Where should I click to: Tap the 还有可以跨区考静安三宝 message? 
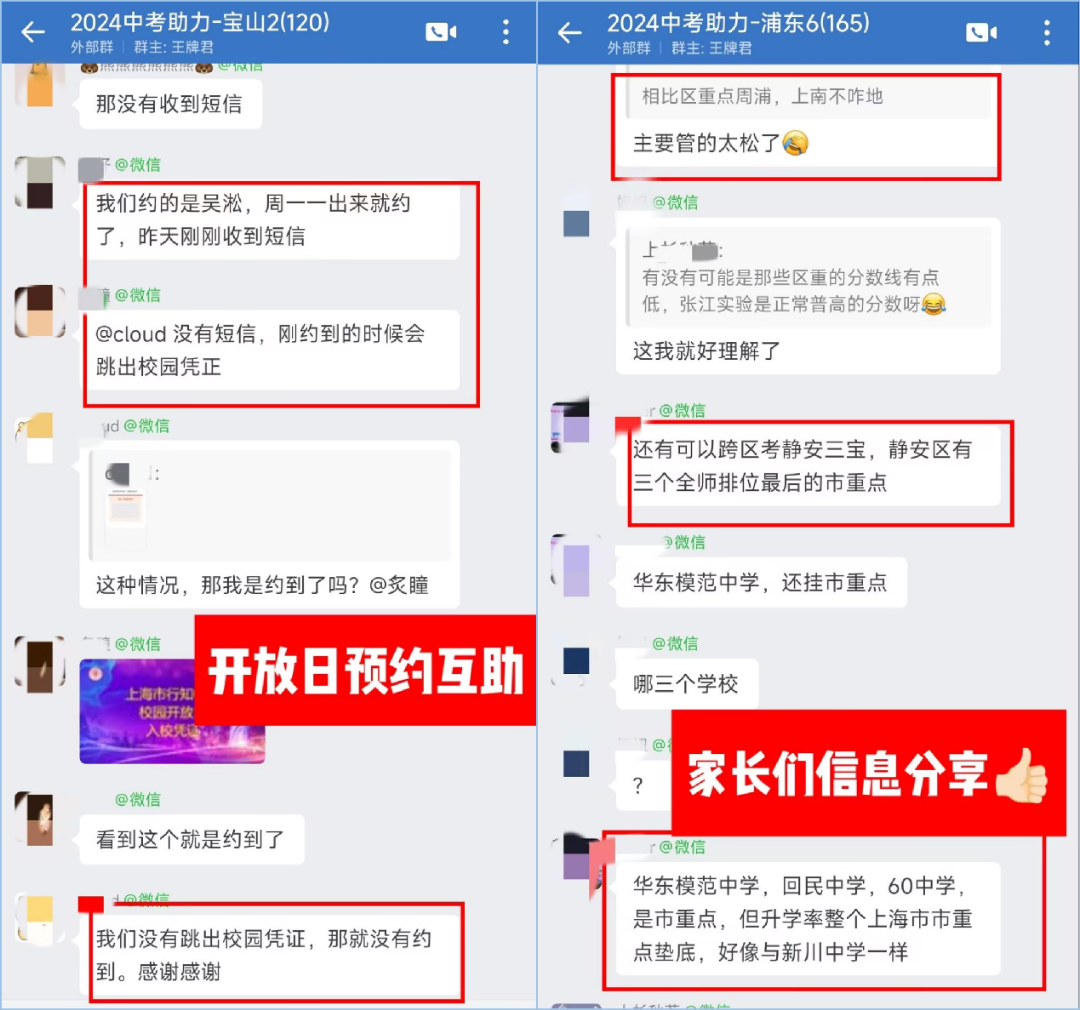[808, 466]
